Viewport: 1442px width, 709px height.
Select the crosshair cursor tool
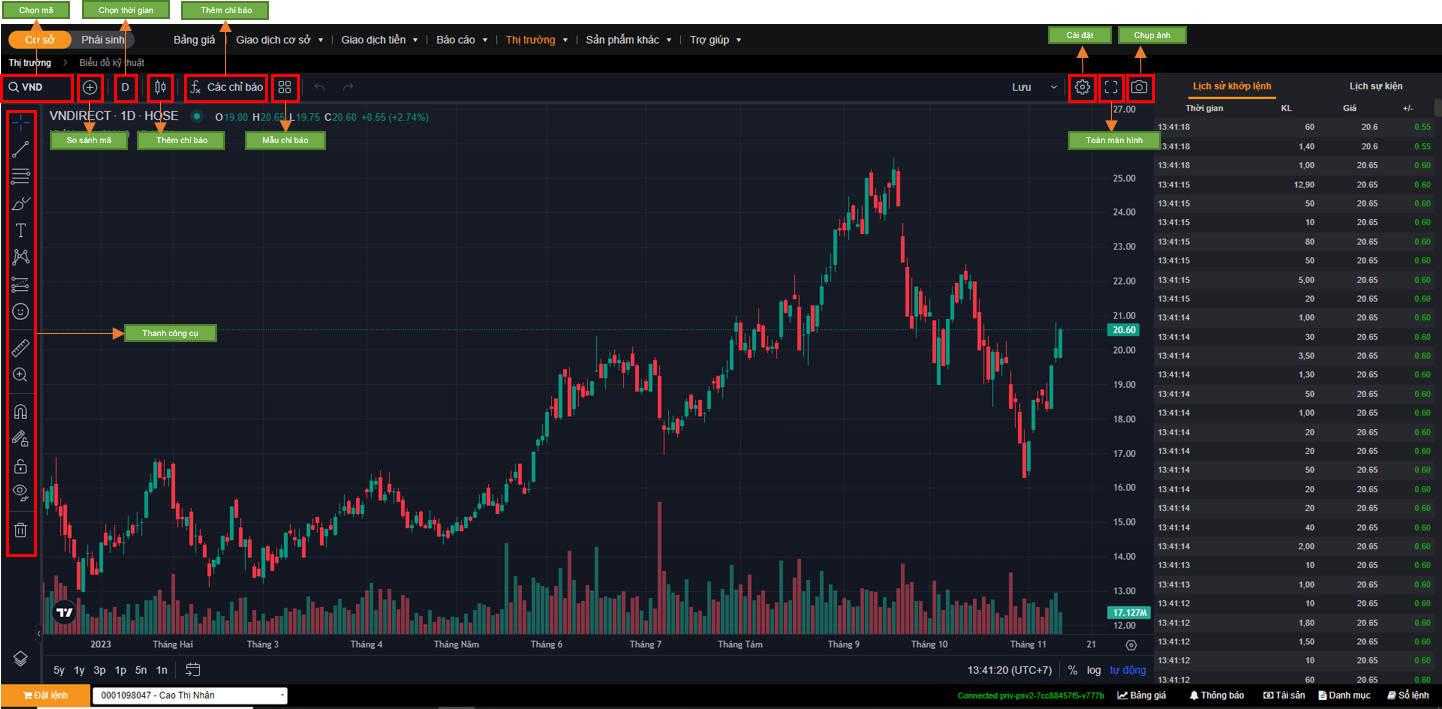pos(21,124)
